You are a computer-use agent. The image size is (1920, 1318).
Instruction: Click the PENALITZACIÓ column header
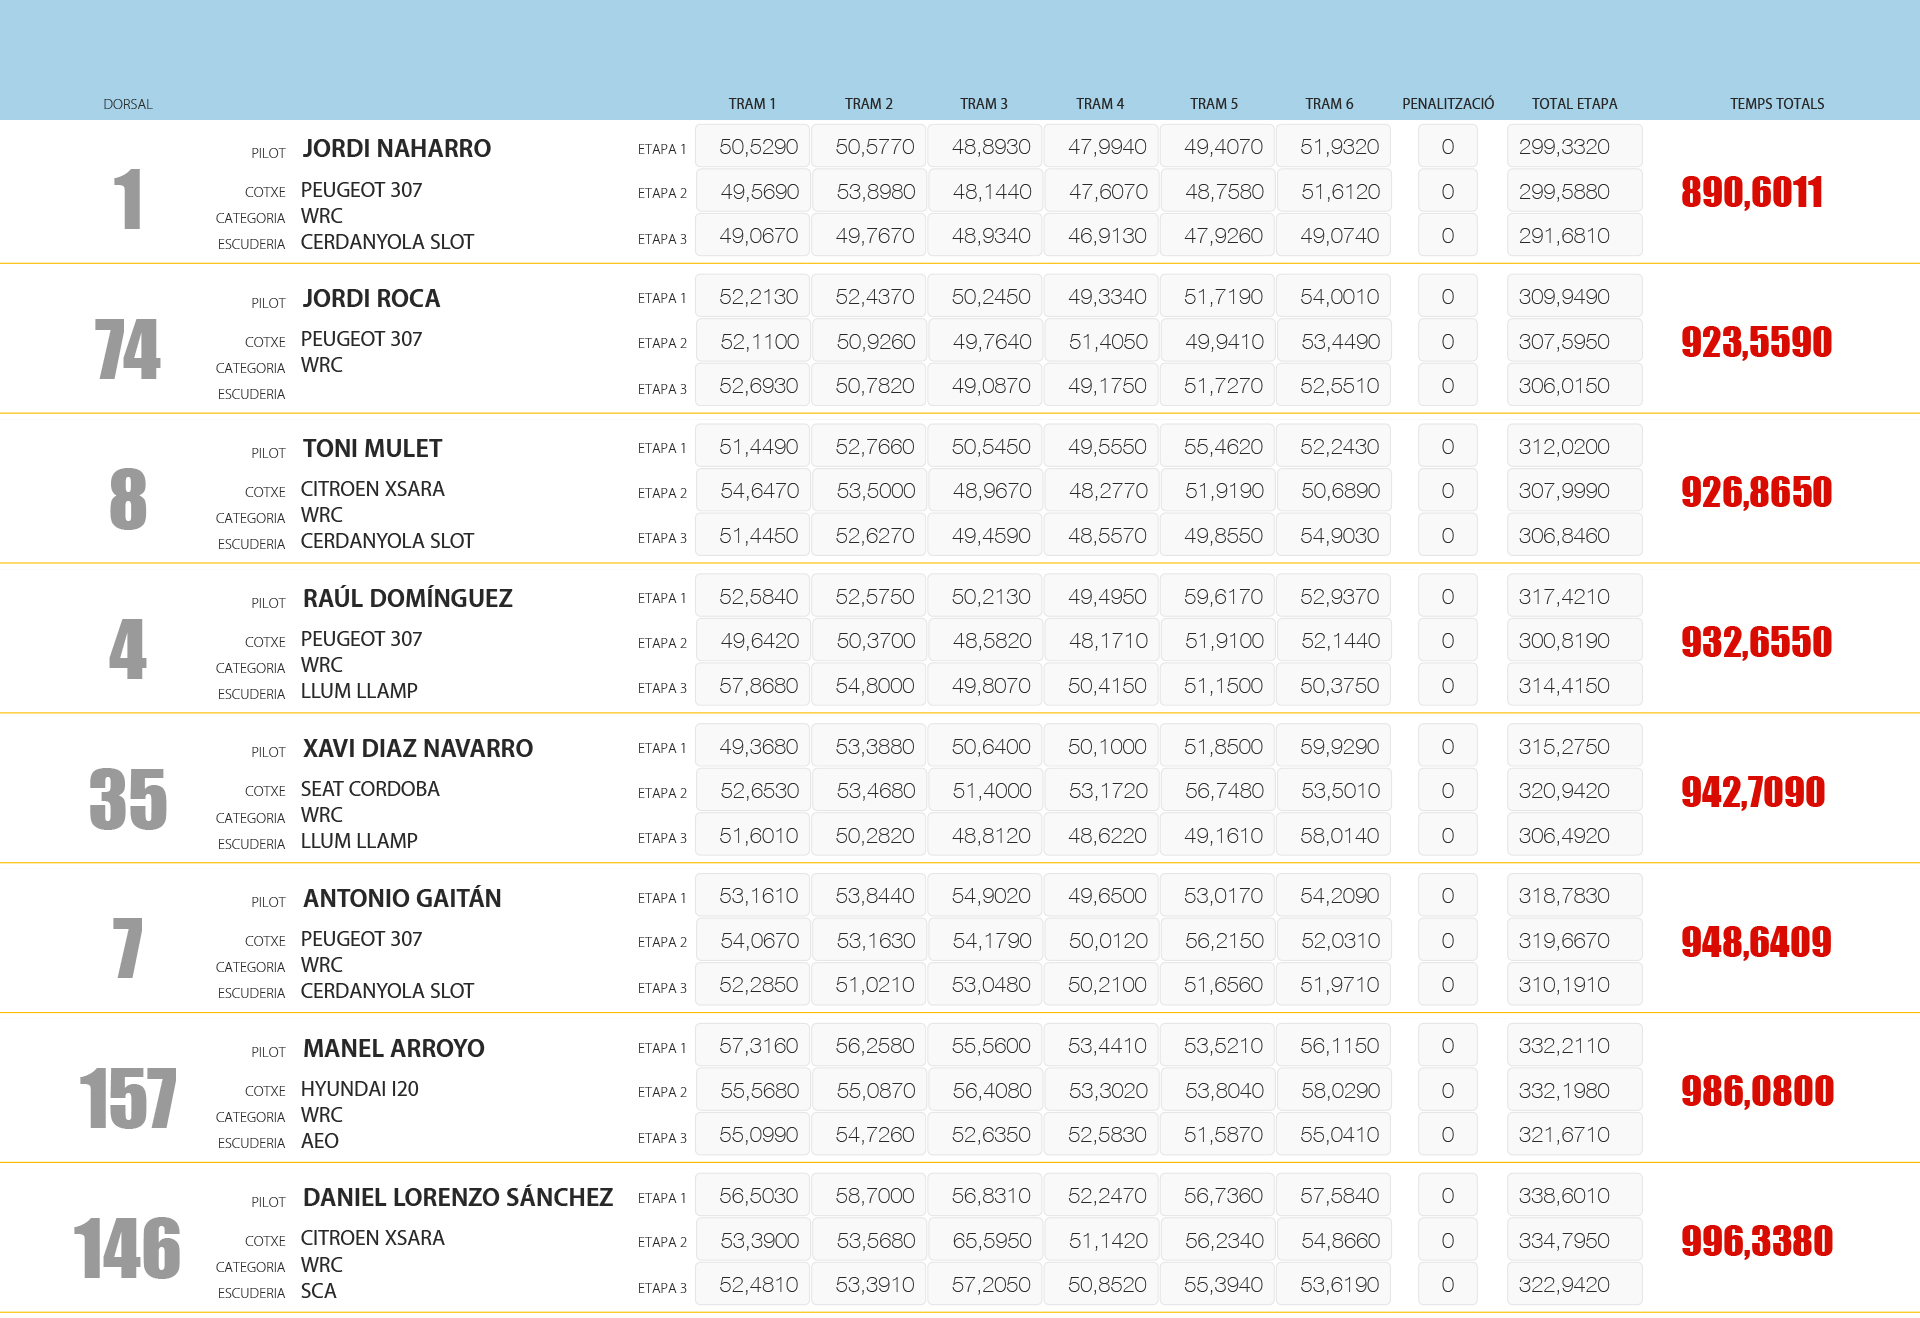coord(1447,104)
